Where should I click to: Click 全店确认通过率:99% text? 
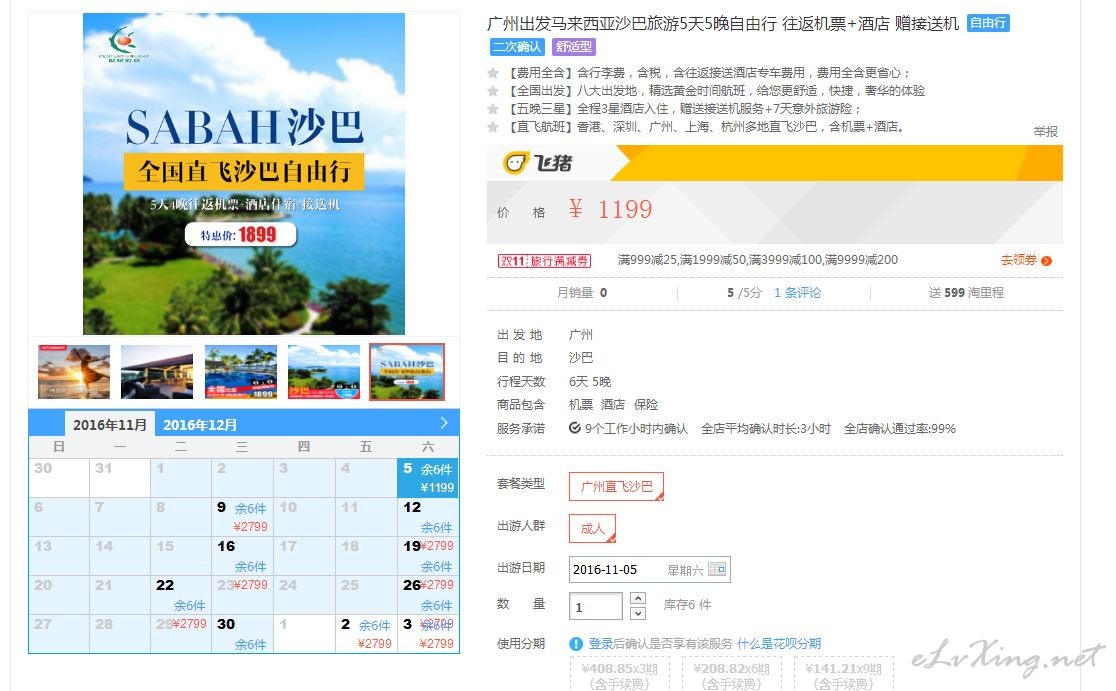[900, 428]
